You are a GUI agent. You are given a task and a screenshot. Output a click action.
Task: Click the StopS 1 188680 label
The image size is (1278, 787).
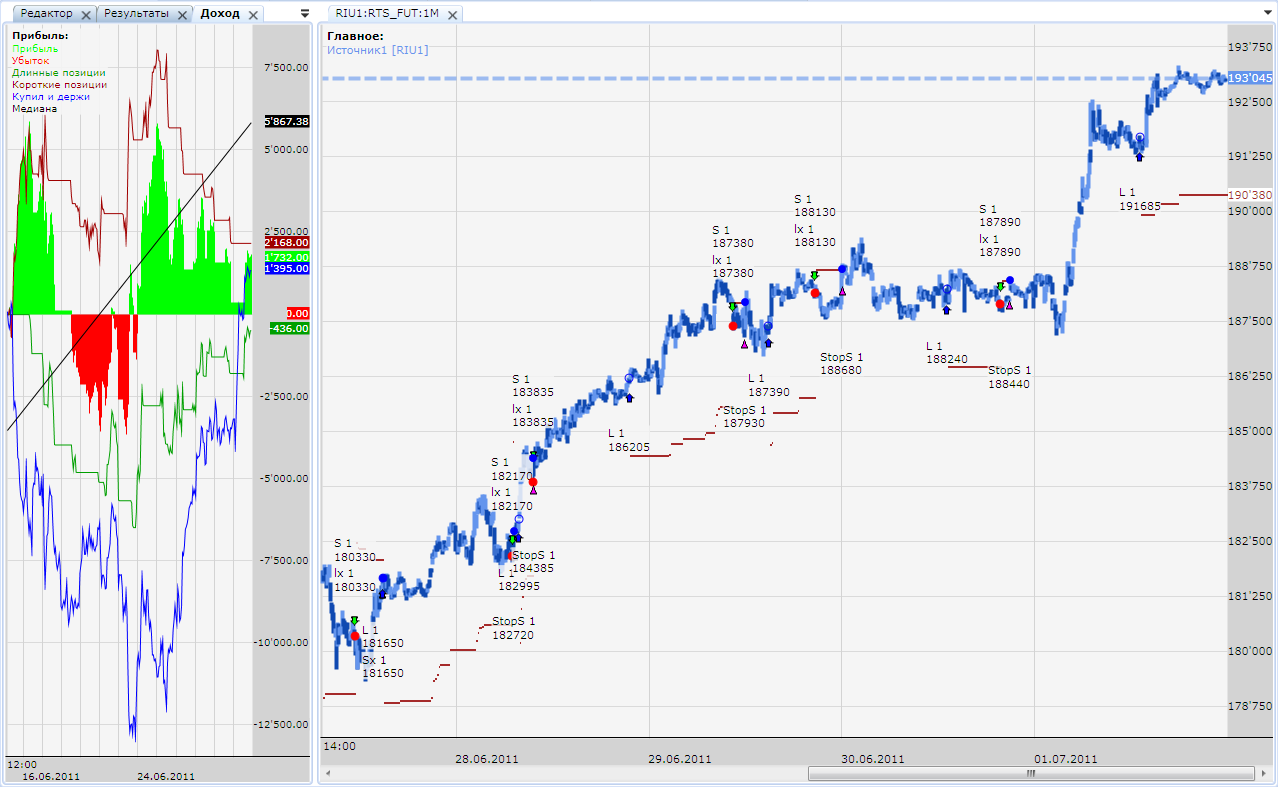tap(841, 363)
